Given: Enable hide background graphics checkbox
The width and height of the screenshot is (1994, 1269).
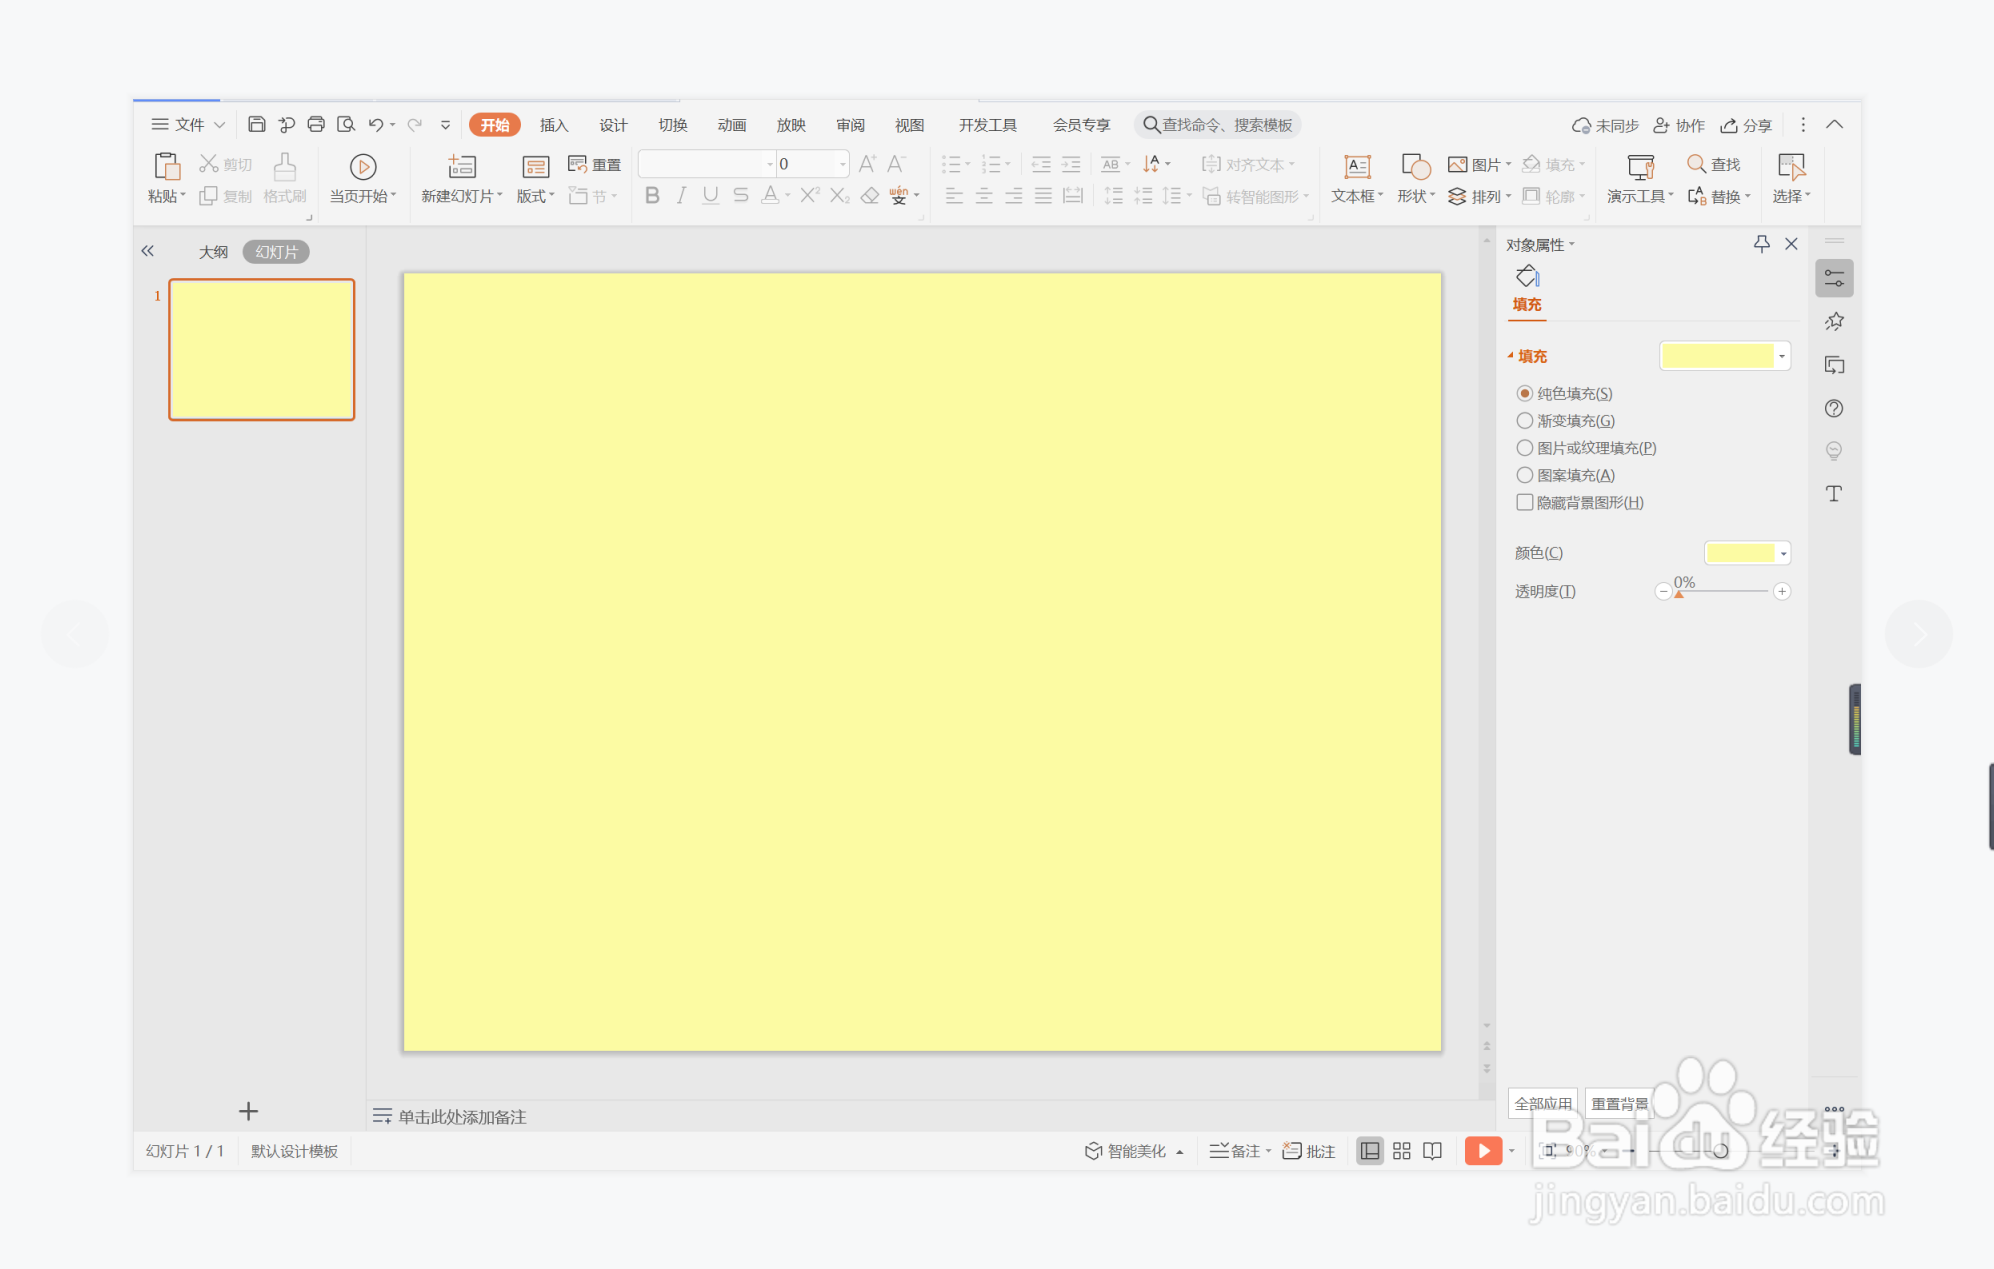Looking at the screenshot, I should (1525, 502).
